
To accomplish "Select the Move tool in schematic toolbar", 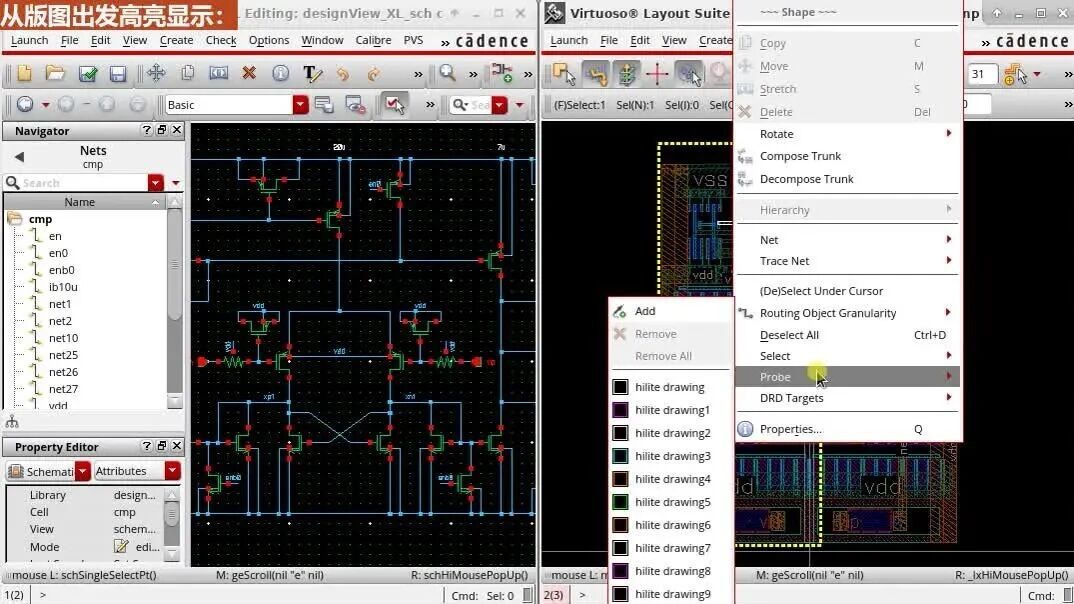I will pyautogui.click(x=156, y=73).
